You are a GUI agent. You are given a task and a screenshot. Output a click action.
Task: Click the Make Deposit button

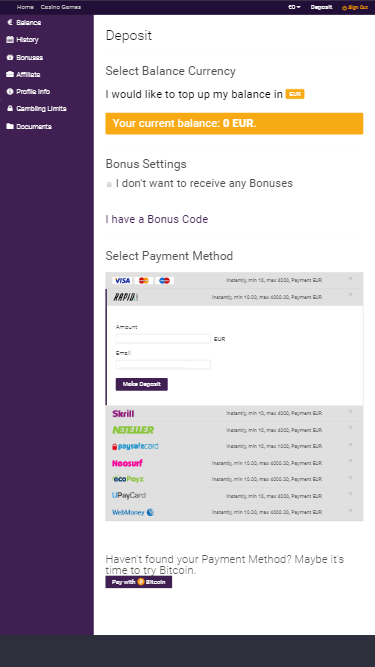click(x=142, y=384)
